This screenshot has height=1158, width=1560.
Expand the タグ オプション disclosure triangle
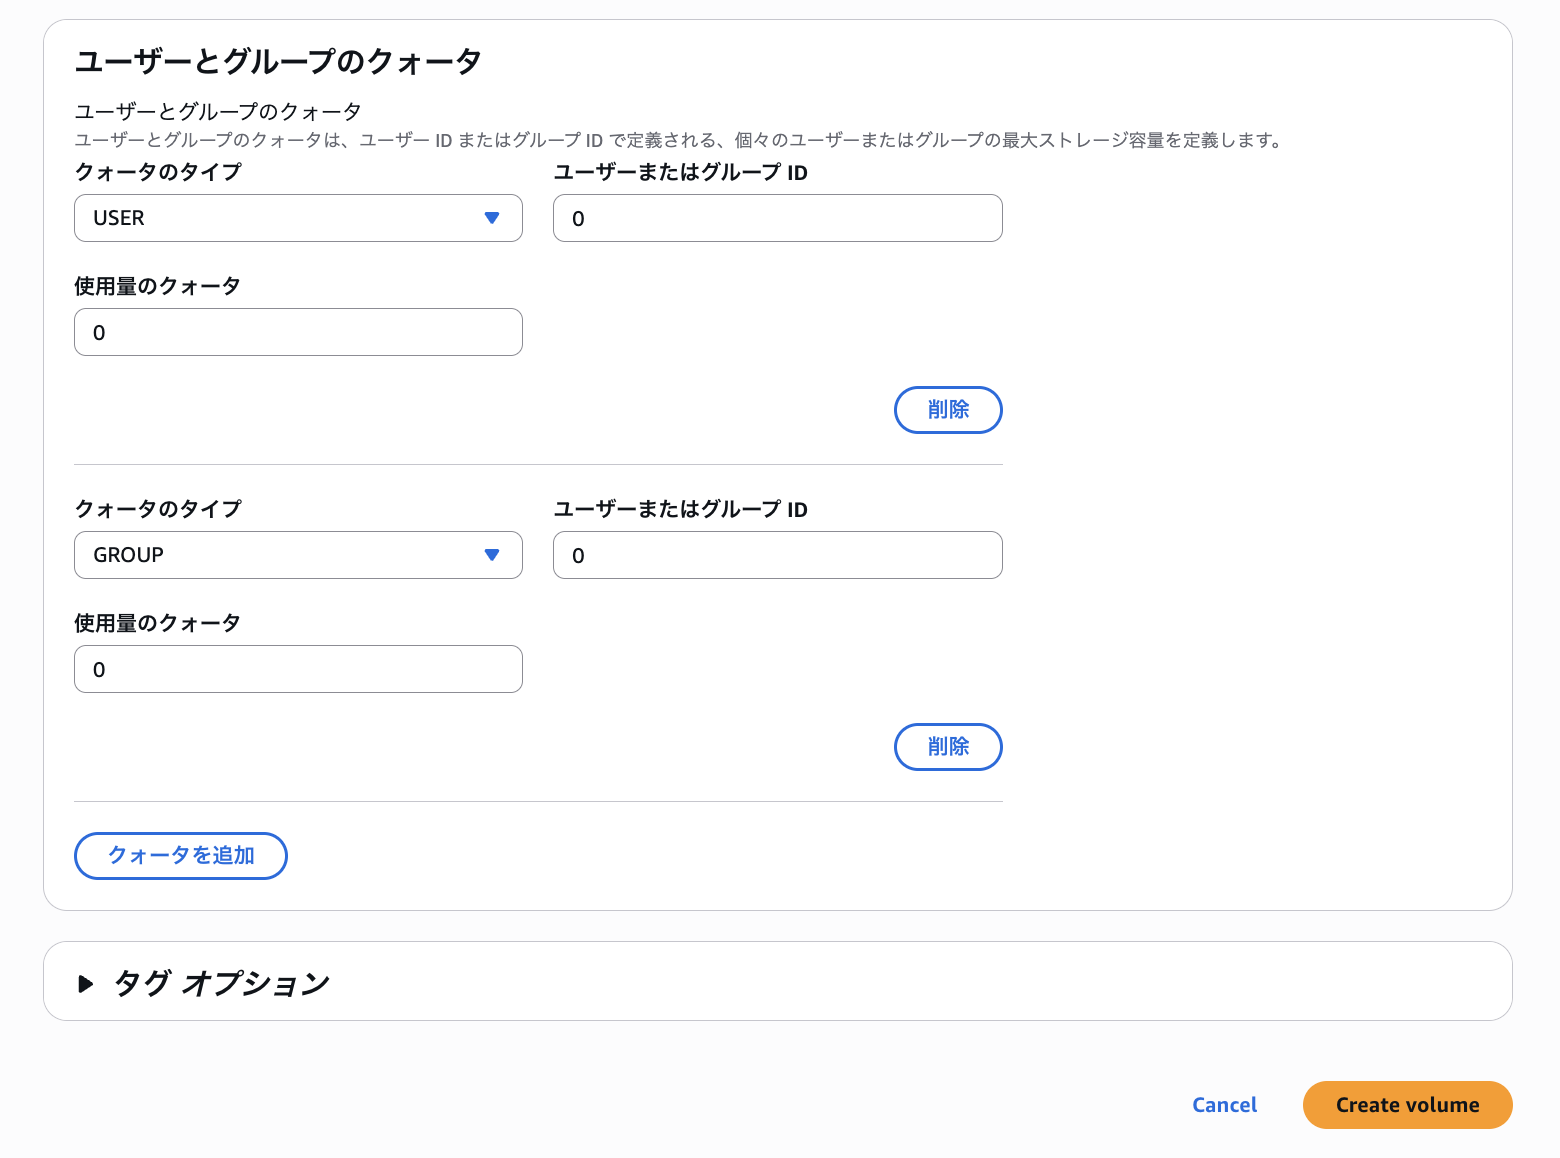(x=86, y=984)
